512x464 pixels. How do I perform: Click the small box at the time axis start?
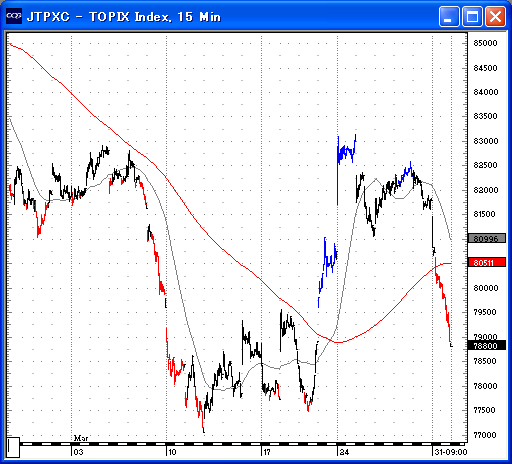click(x=13, y=447)
